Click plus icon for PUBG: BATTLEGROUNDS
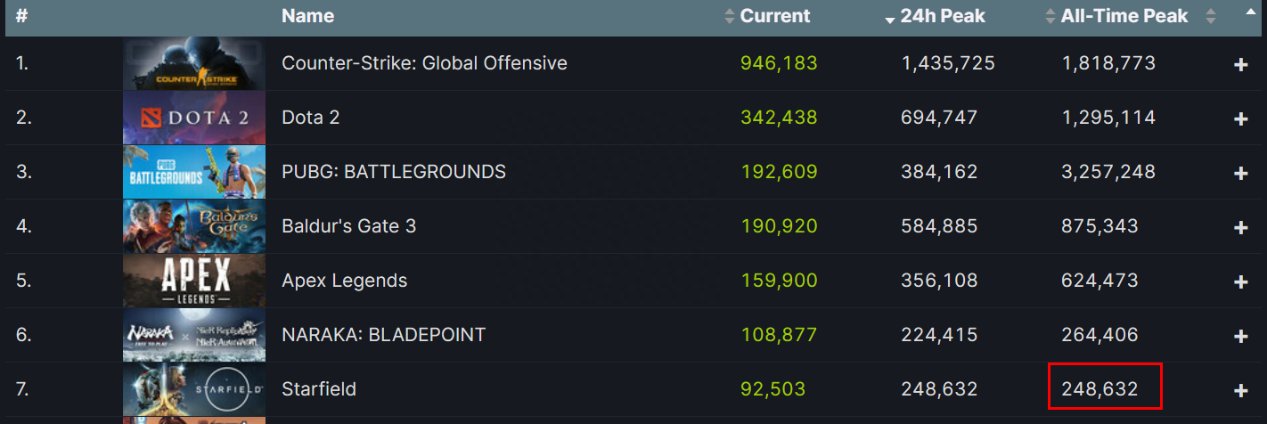Viewport: 1267px width, 424px height. 1241,173
